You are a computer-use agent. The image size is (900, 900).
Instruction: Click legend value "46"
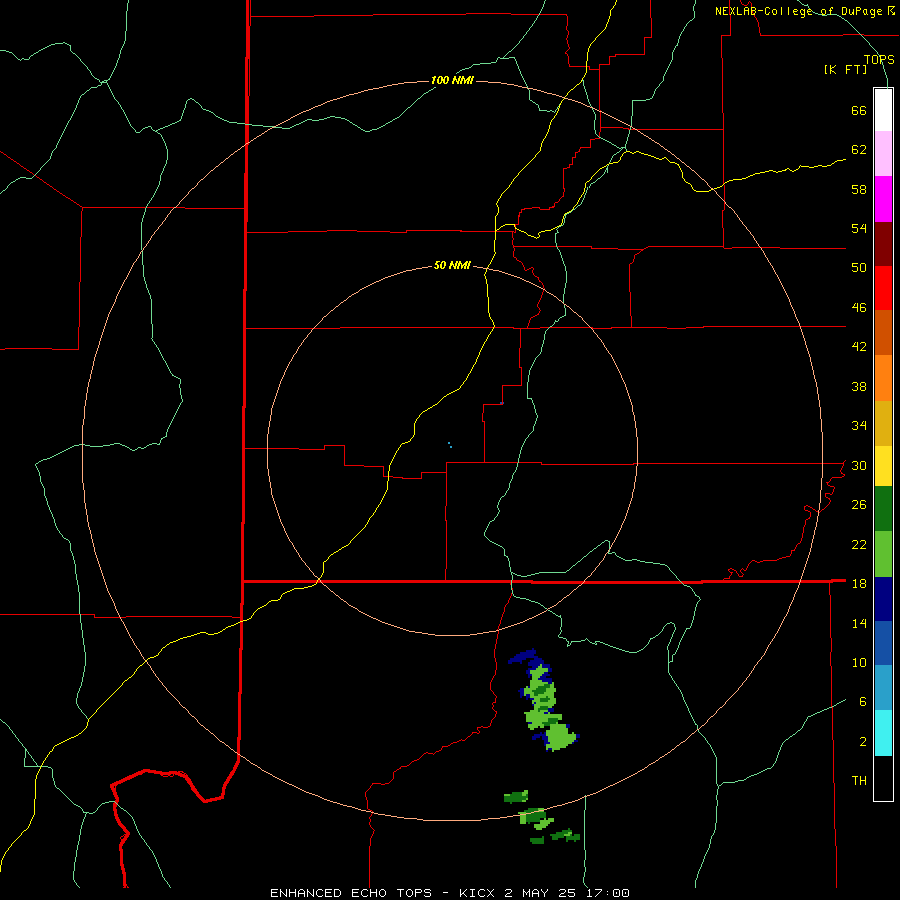(859, 308)
